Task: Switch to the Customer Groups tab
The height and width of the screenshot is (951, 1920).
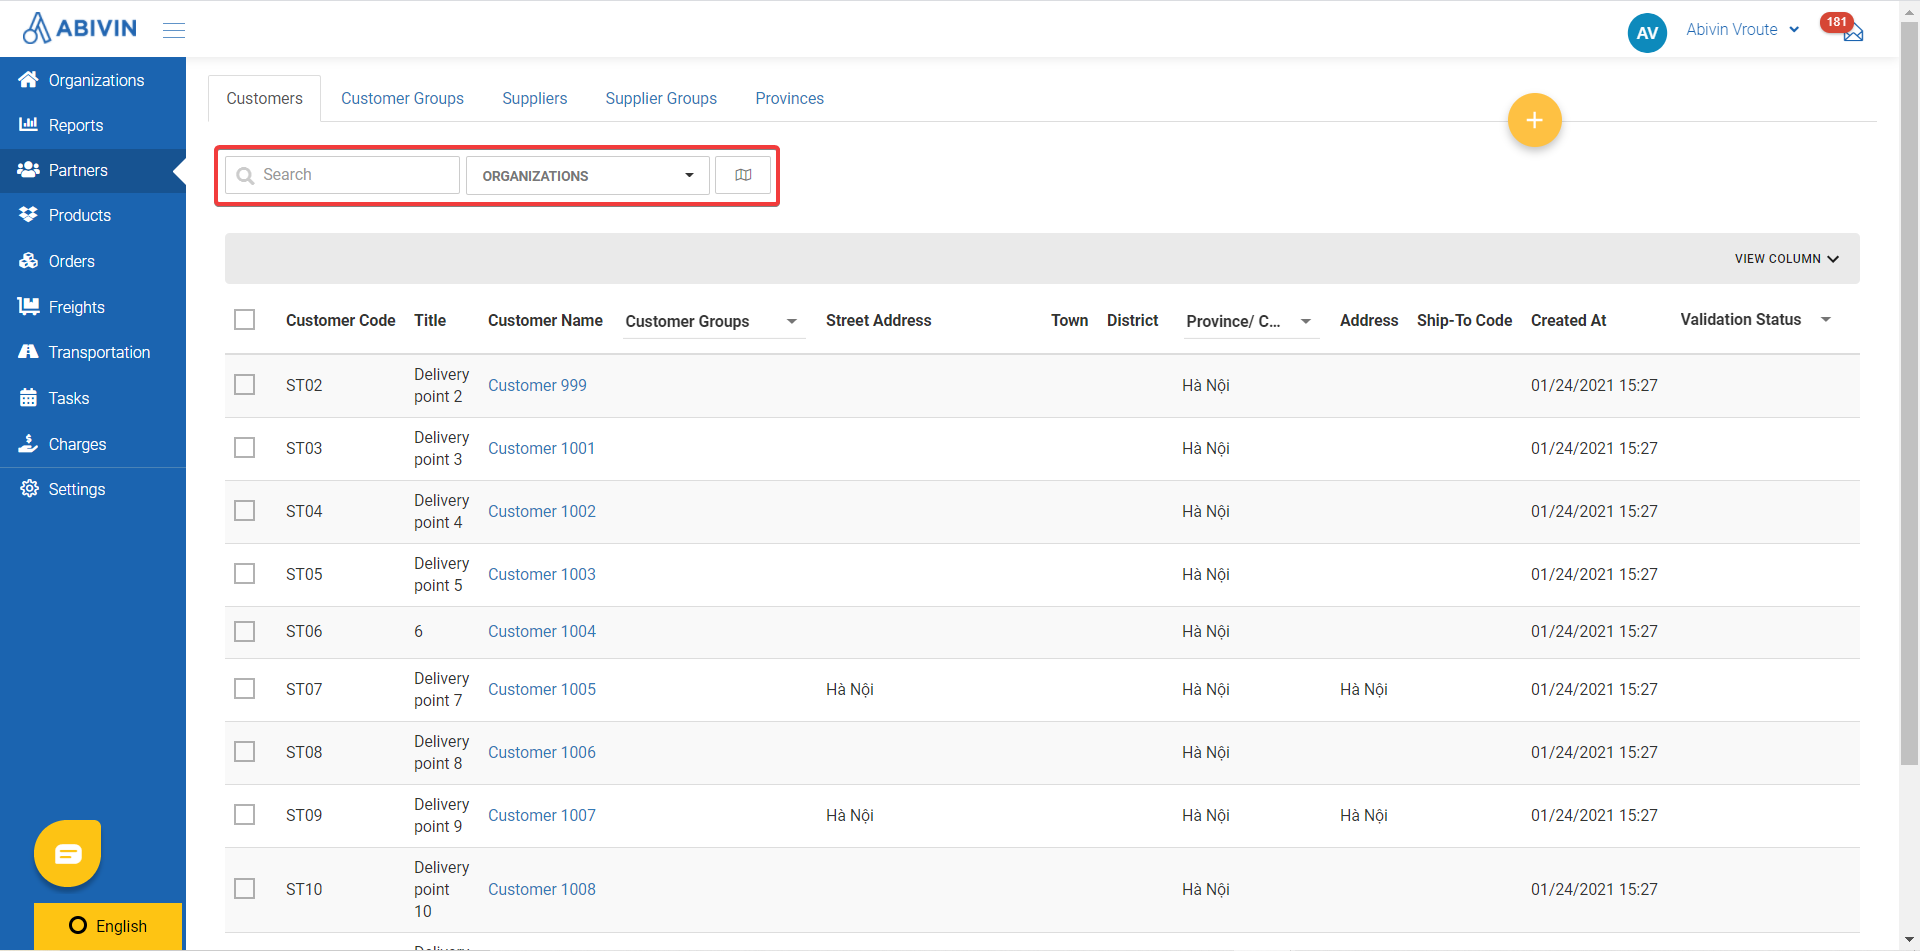Action: coord(402,98)
